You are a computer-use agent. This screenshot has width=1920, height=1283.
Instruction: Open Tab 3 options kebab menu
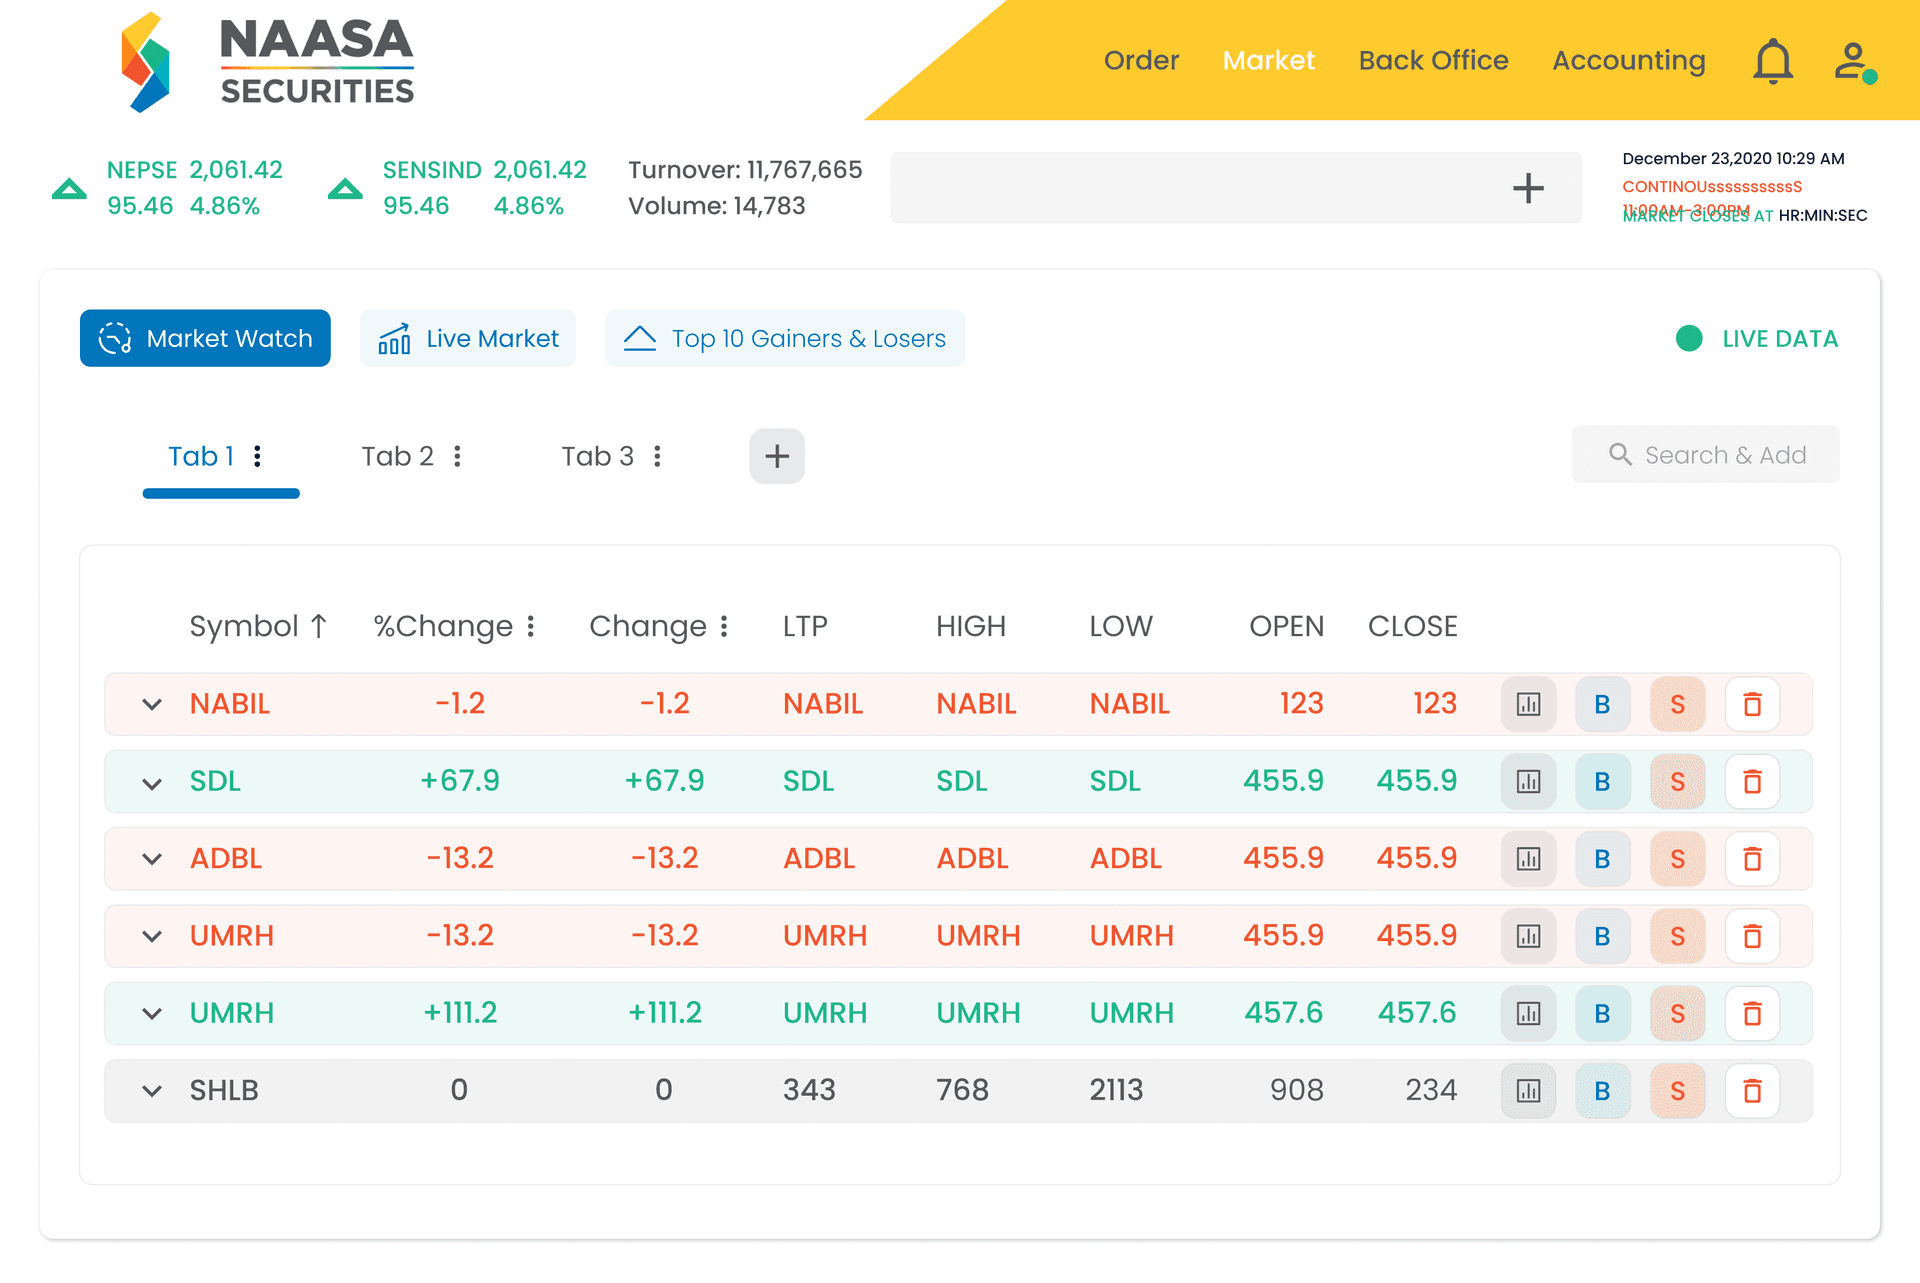(657, 456)
